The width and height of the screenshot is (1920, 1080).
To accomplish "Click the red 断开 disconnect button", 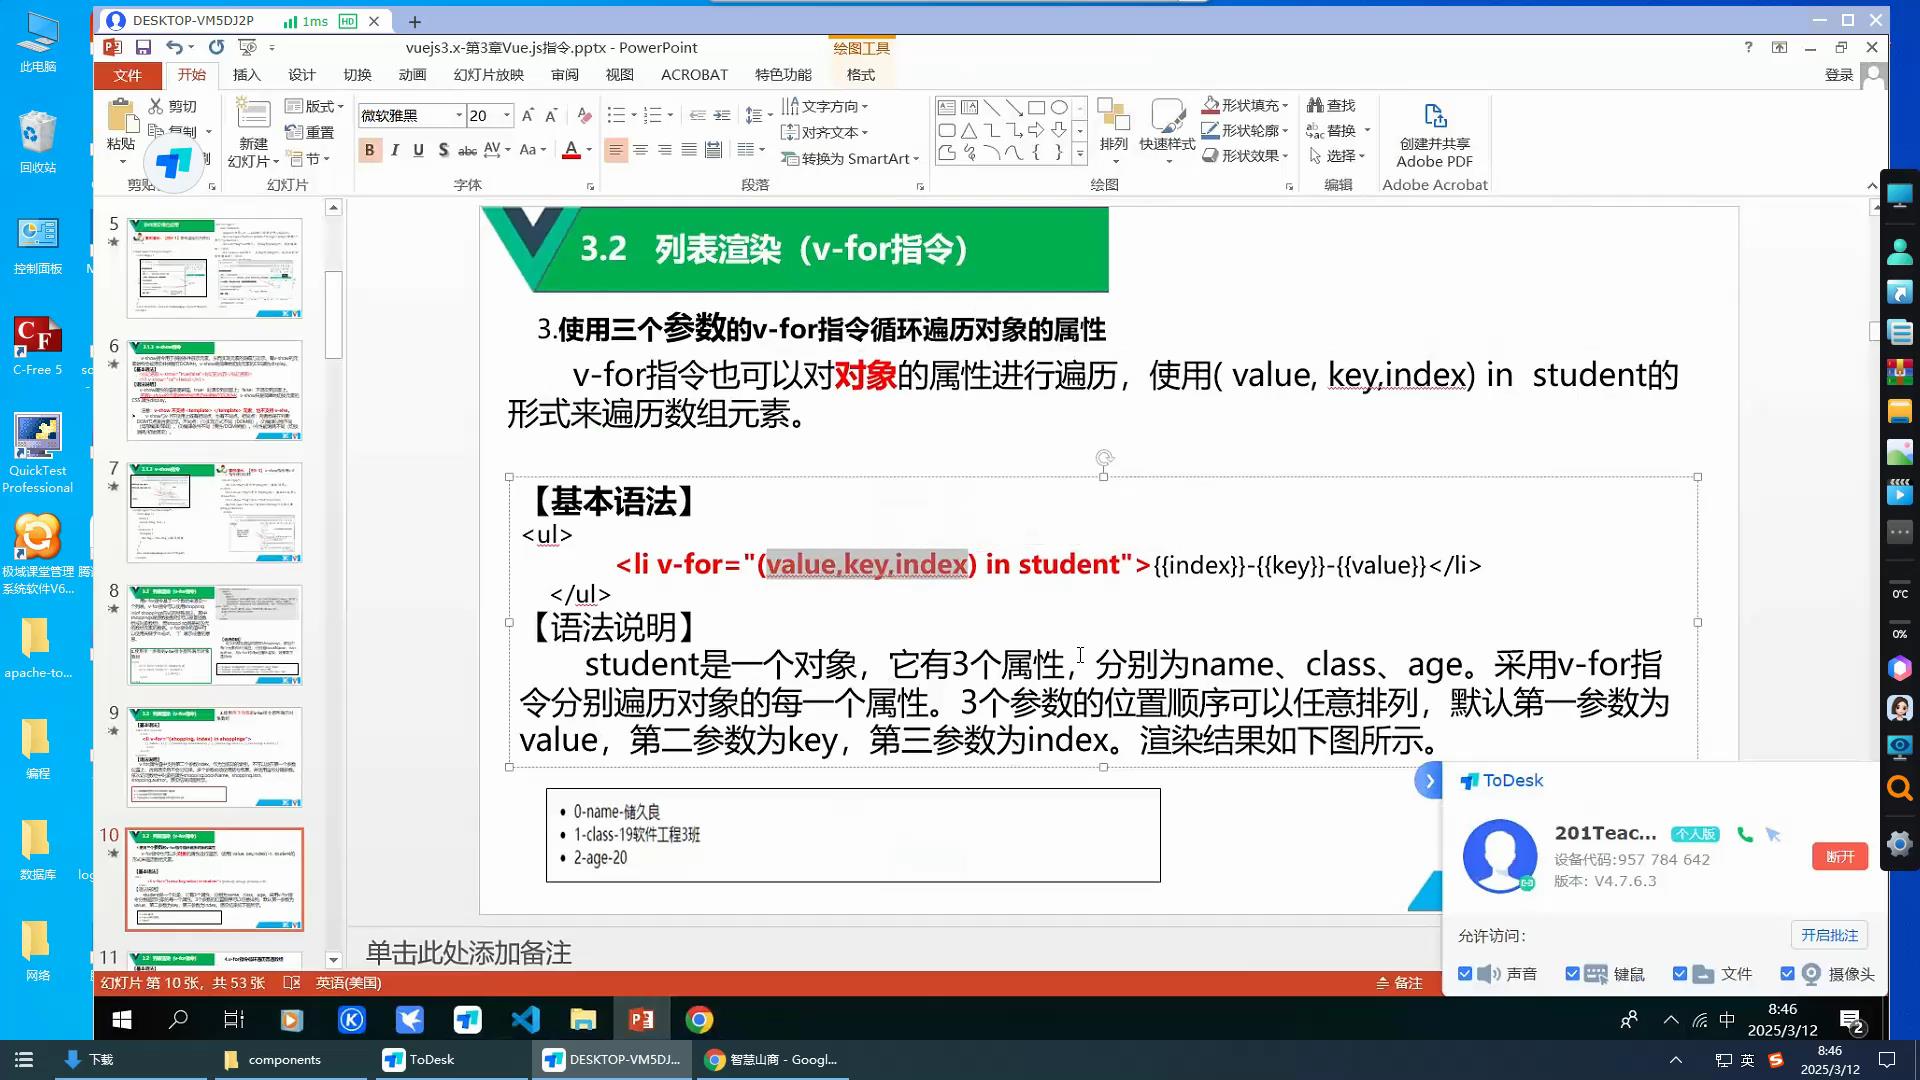I will (1839, 857).
